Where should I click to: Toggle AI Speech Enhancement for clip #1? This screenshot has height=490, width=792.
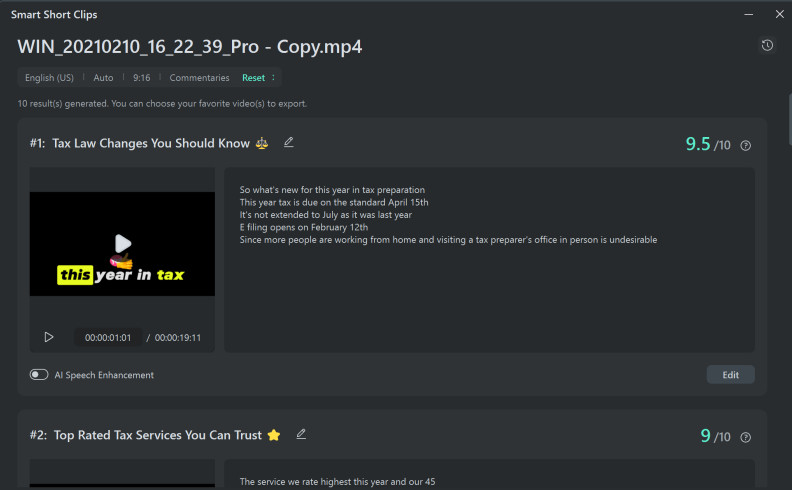[x=39, y=374]
